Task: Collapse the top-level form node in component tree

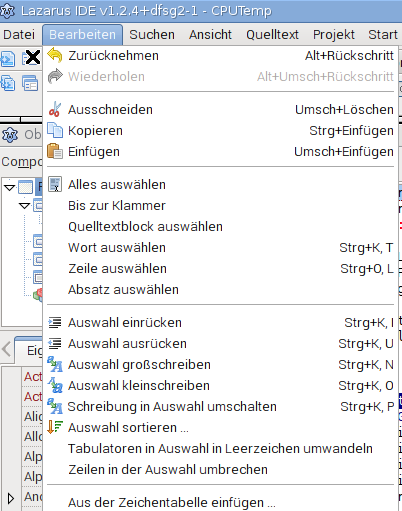Action: [10, 187]
